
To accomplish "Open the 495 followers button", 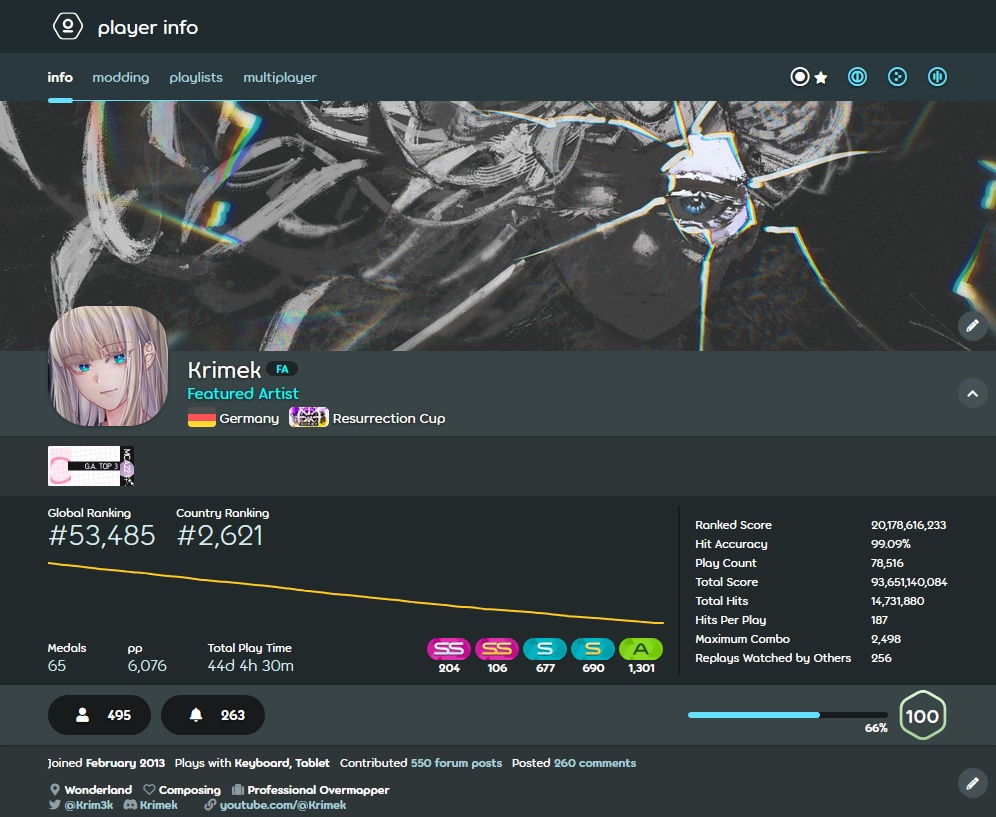I will click(100, 715).
